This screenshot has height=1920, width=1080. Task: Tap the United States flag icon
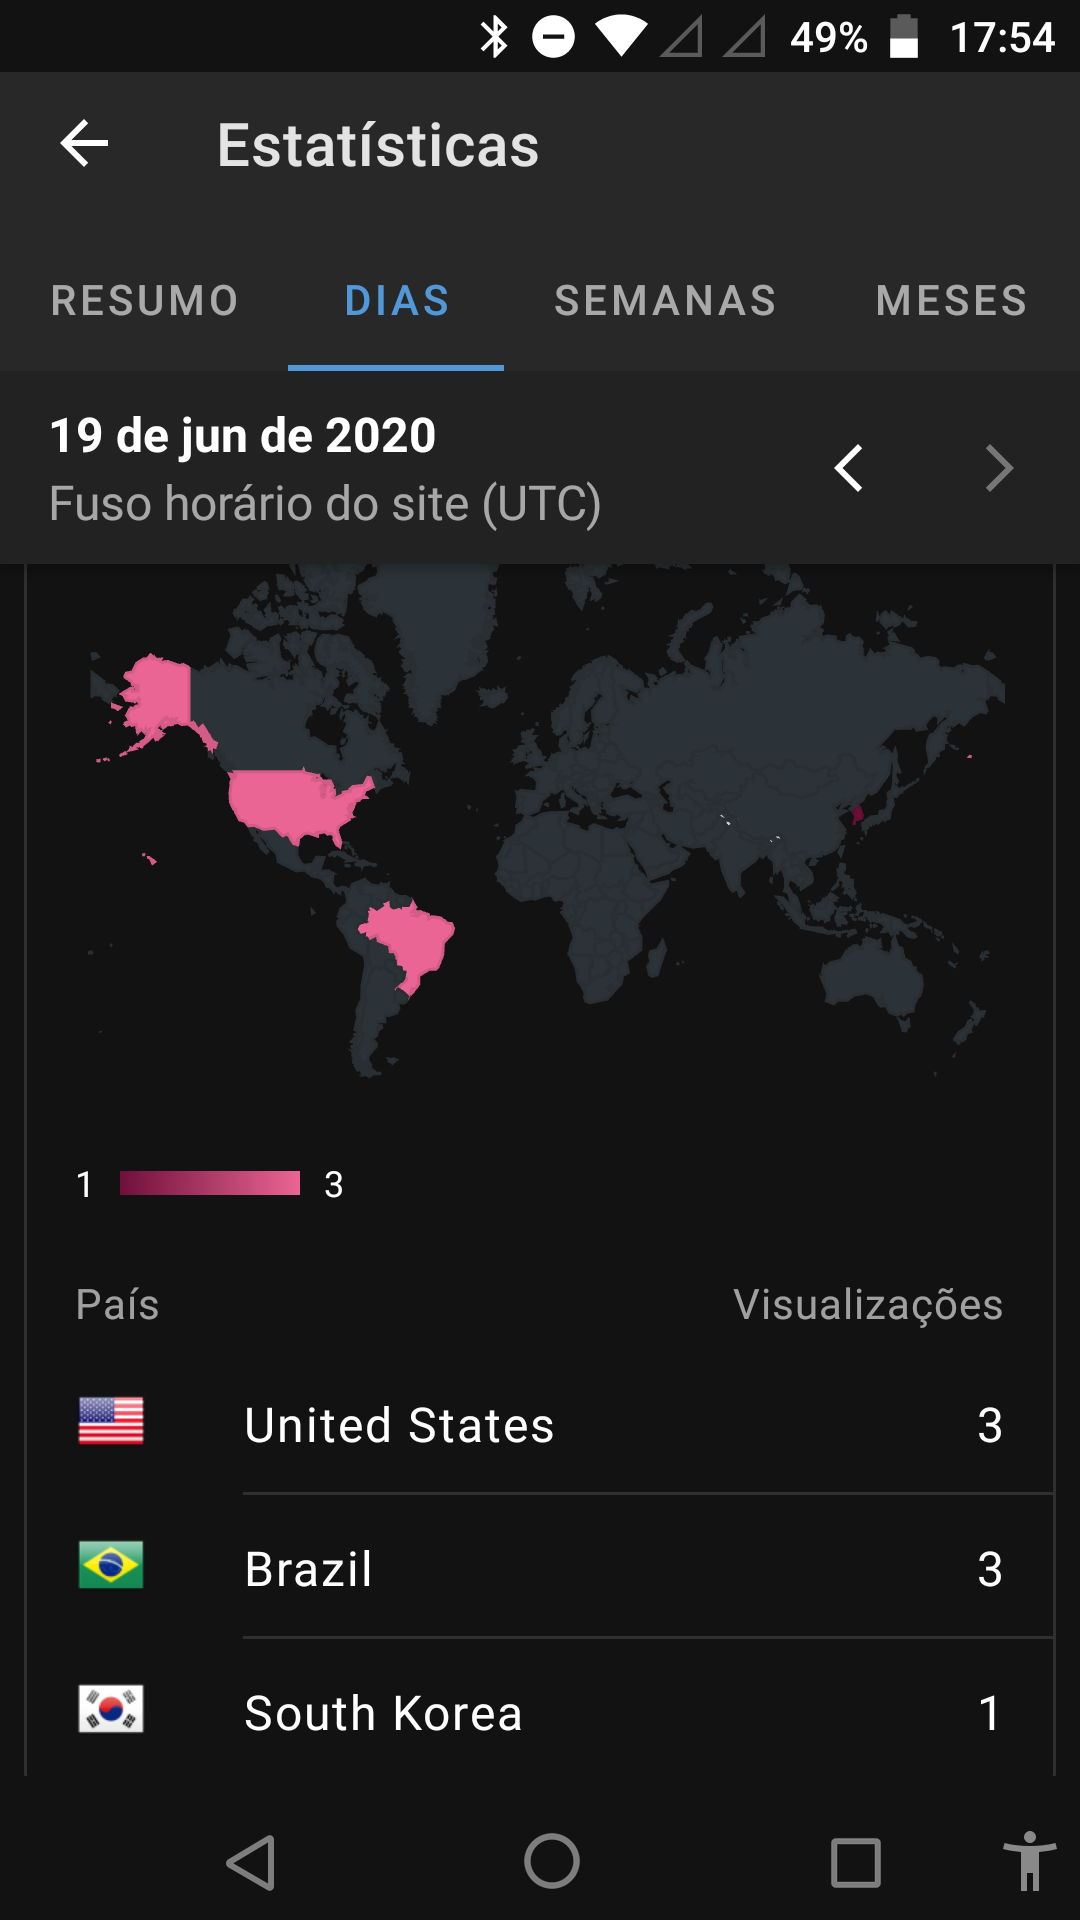[111, 1421]
